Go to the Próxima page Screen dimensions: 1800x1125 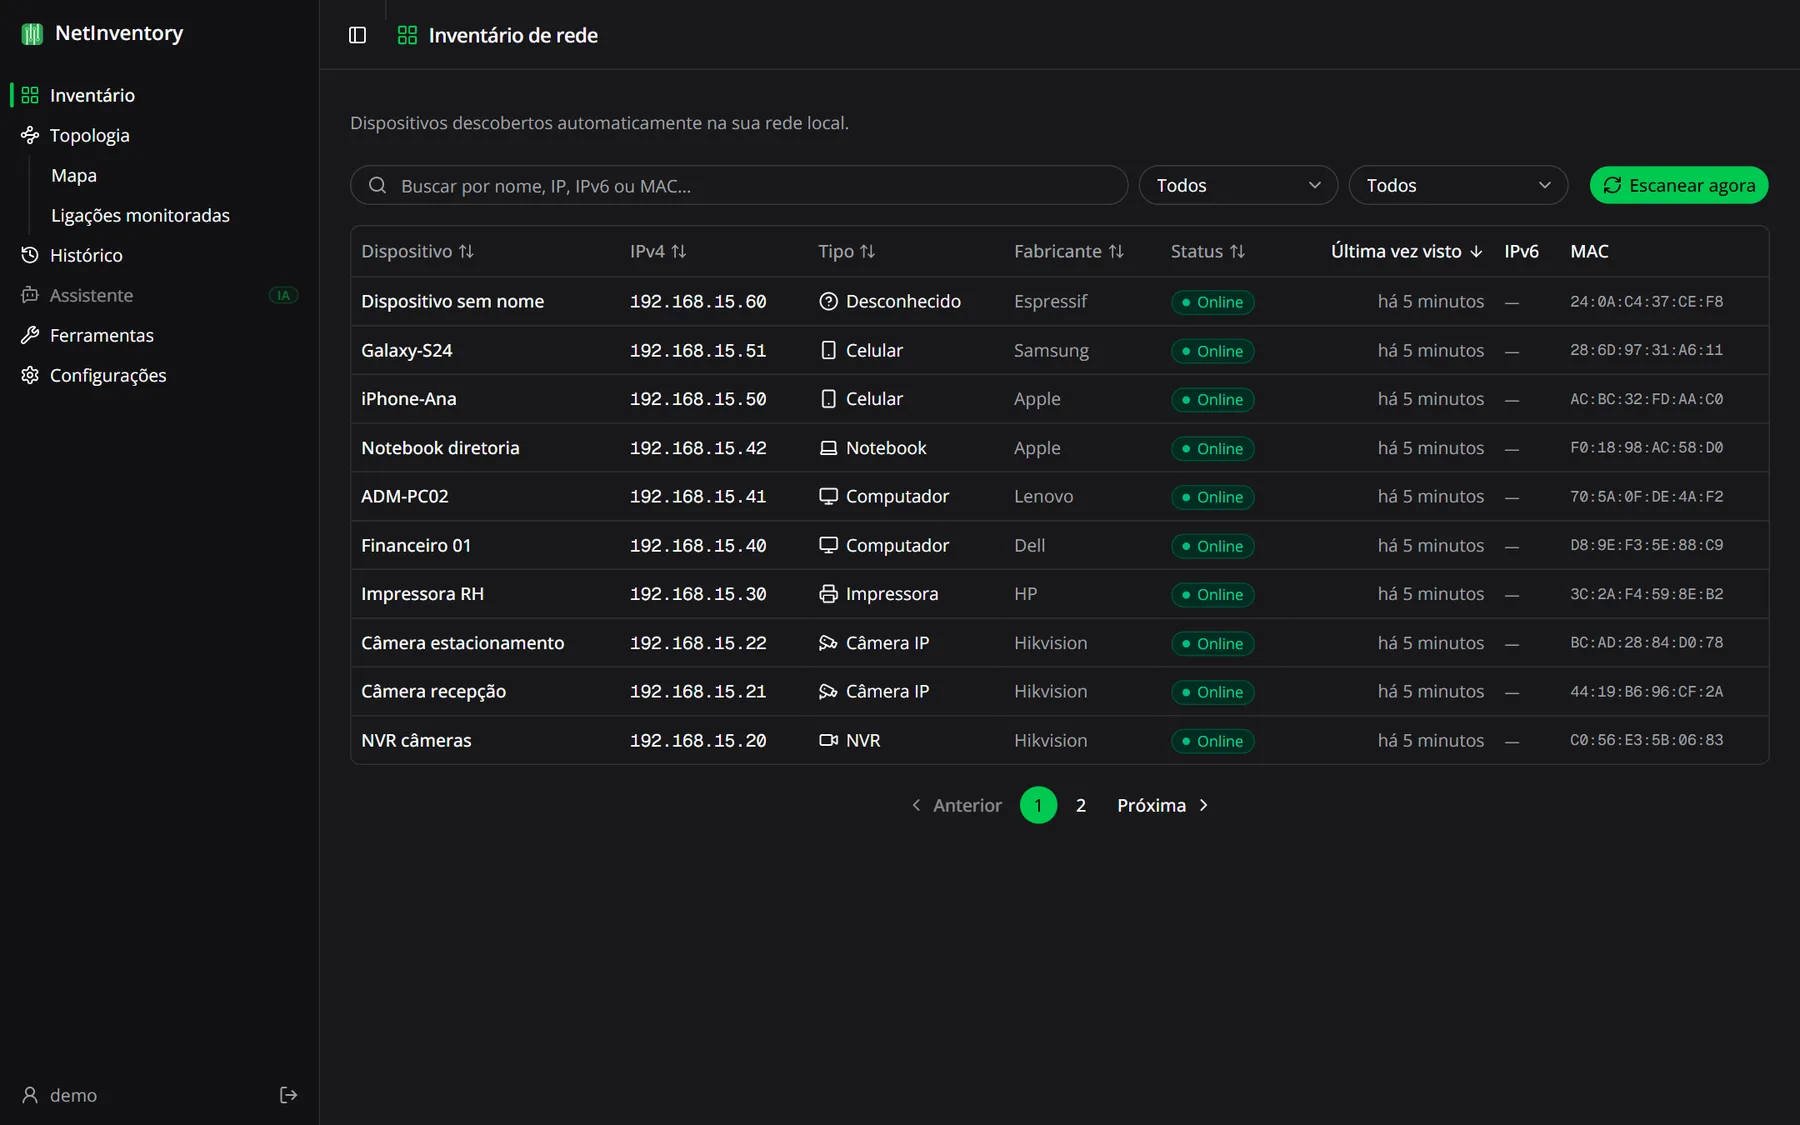pos(1163,805)
